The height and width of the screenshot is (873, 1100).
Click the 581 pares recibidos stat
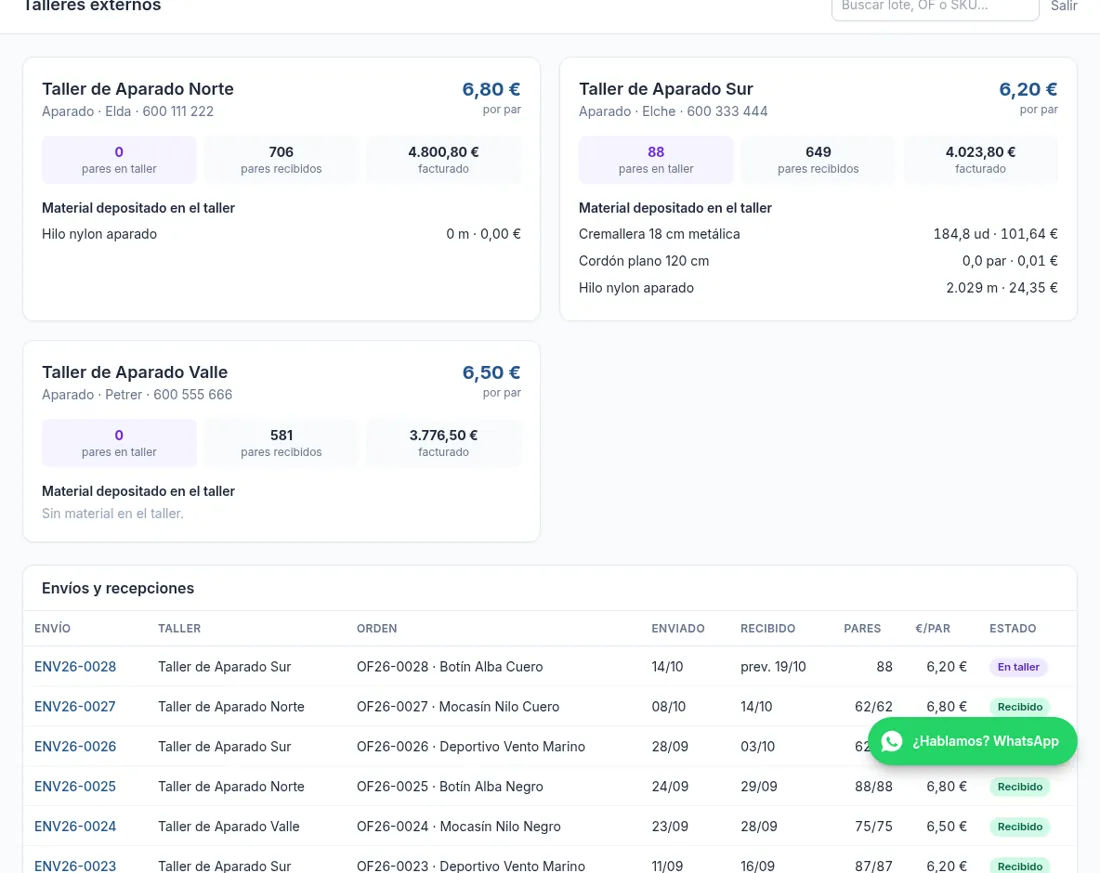tap(281, 443)
